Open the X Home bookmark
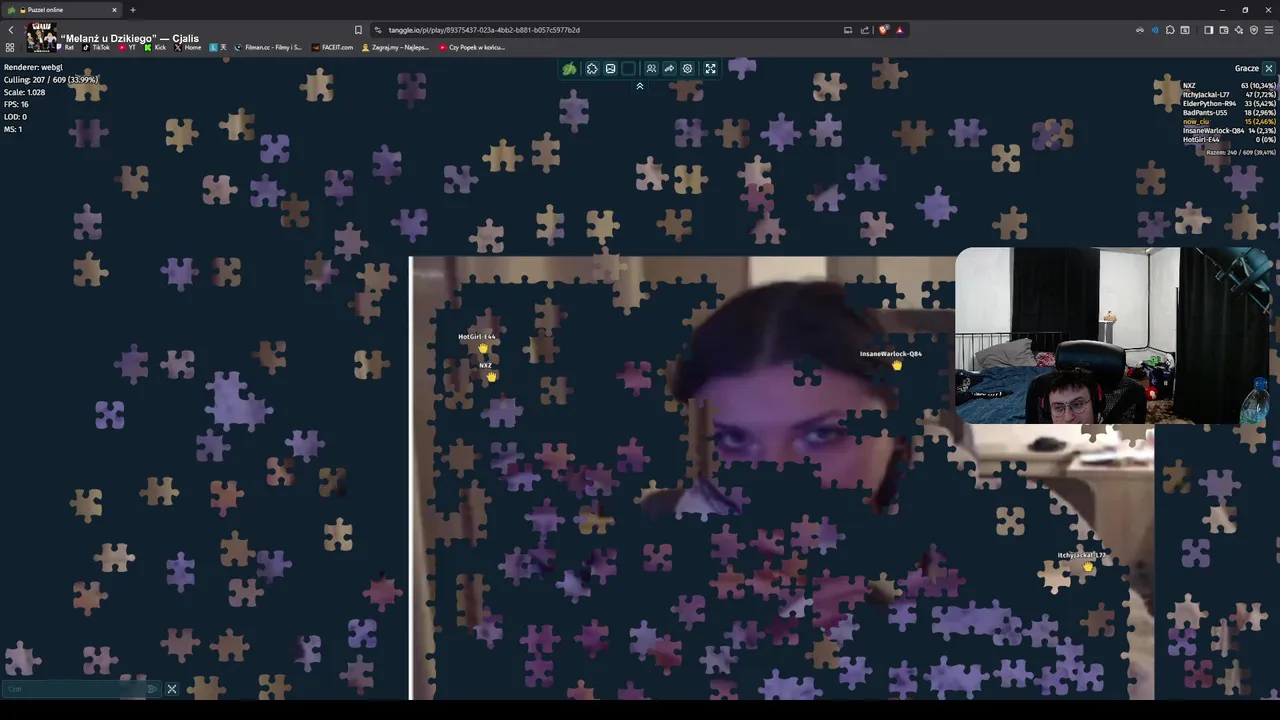The width and height of the screenshot is (1280, 720). 188,47
